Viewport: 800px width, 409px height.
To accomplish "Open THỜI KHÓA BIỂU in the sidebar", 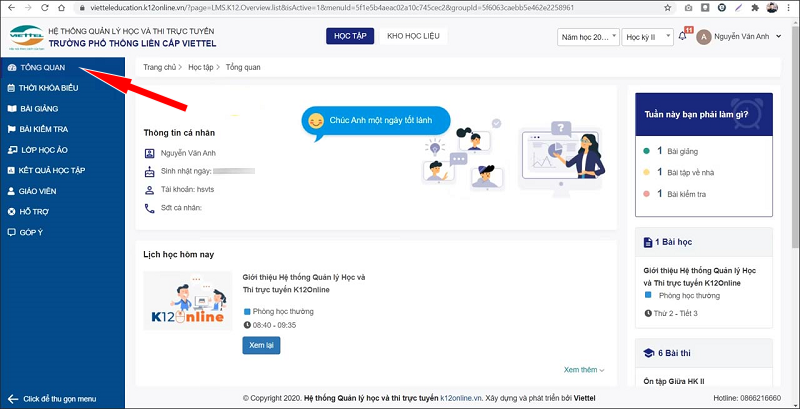I will point(48,88).
